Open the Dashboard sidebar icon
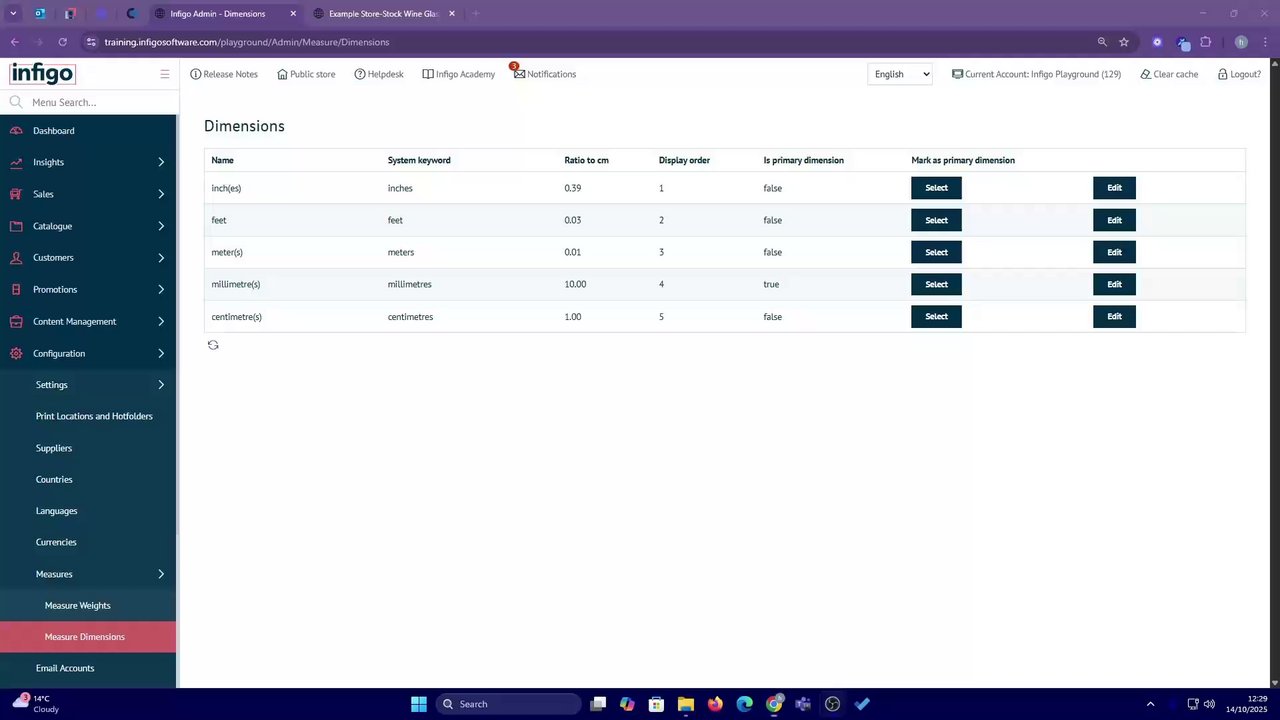This screenshot has width=1280, height=720. coord(16,131)
